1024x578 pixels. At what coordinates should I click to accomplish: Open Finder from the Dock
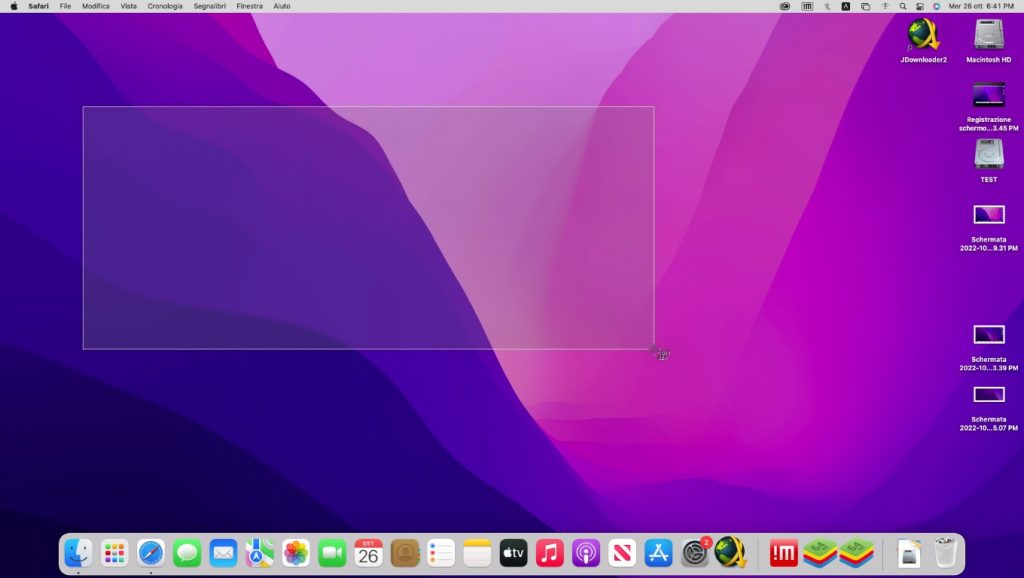pyautogui.click(x=78, y=552)
